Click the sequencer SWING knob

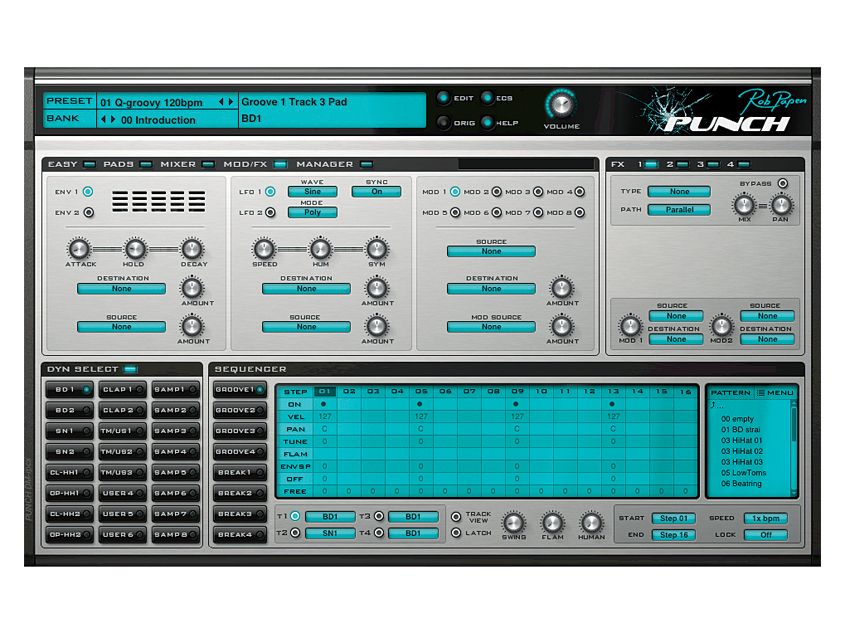513,523
